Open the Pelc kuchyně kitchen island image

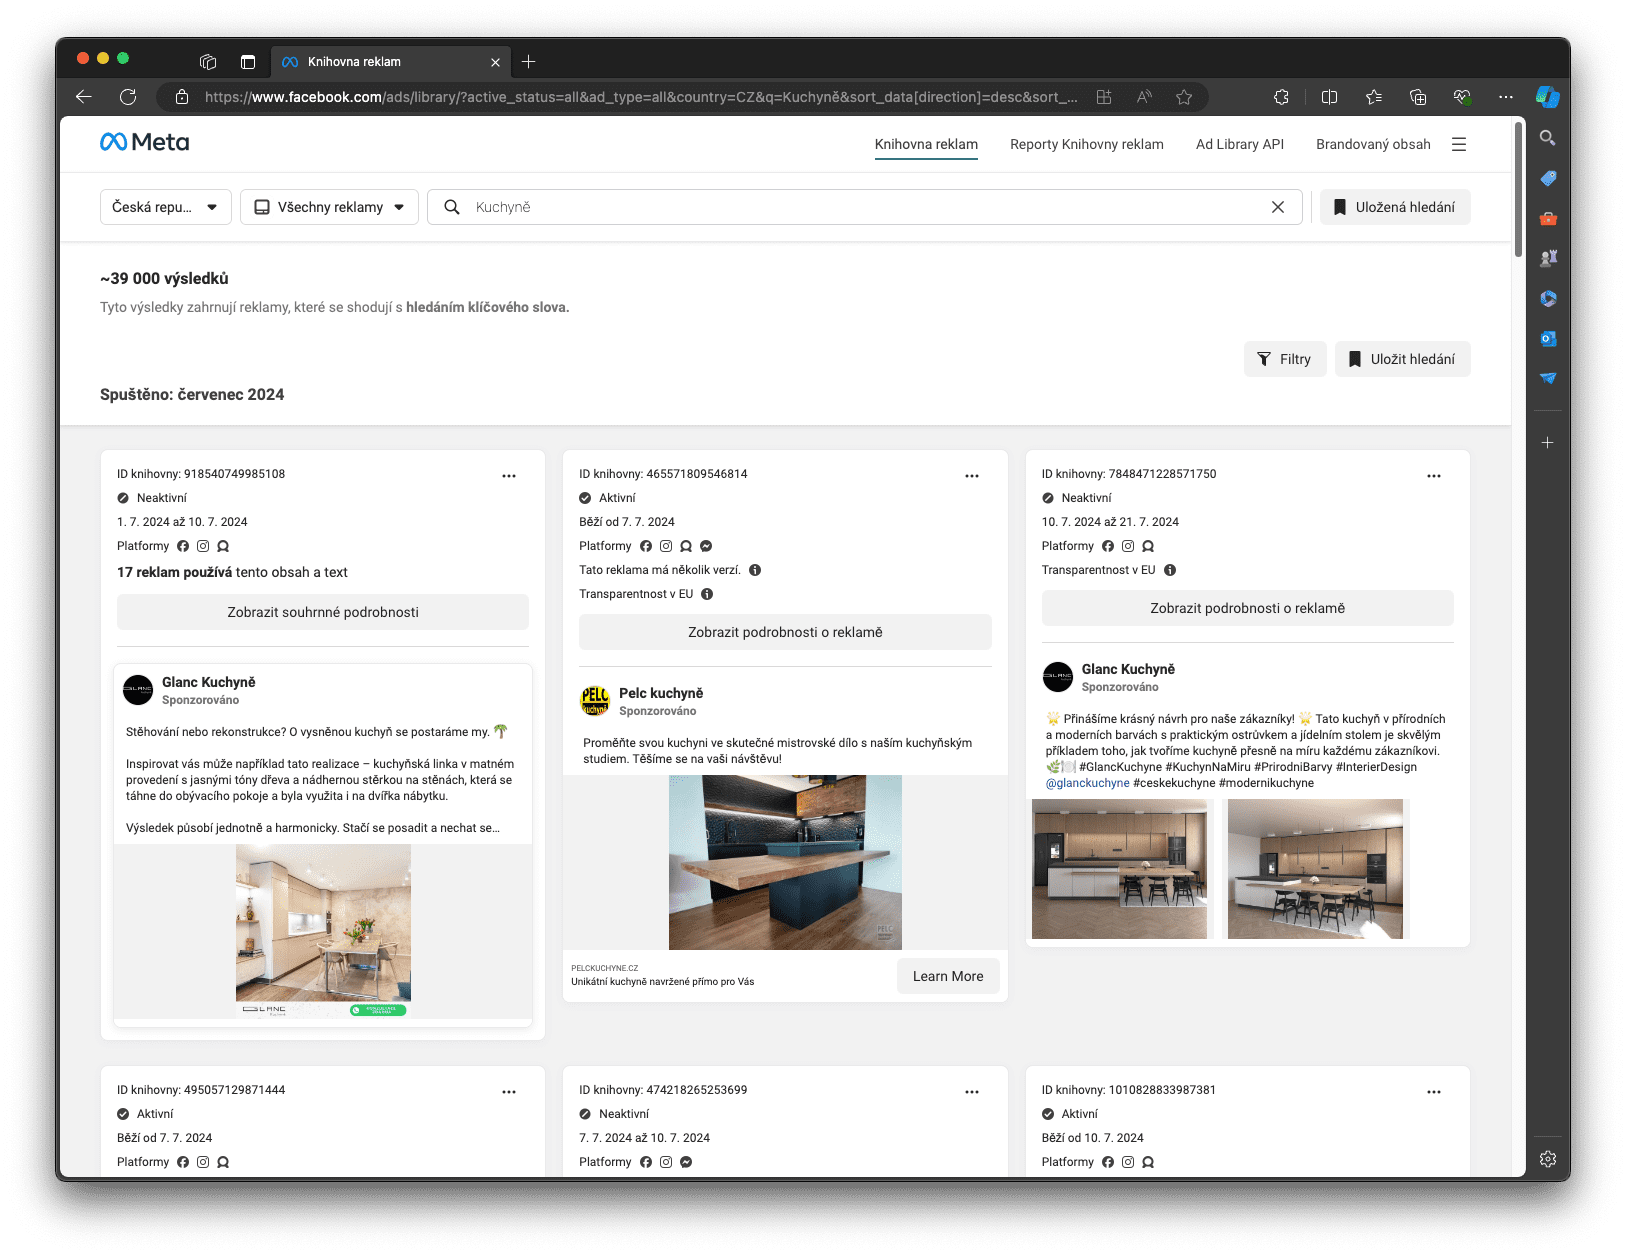[x=785, y=862]
